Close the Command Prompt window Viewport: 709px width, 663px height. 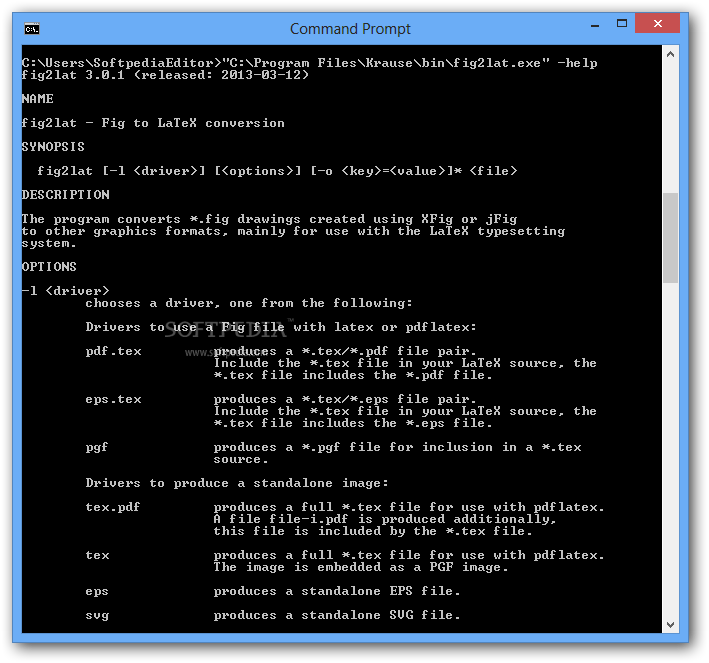click(x=657, y=24)
